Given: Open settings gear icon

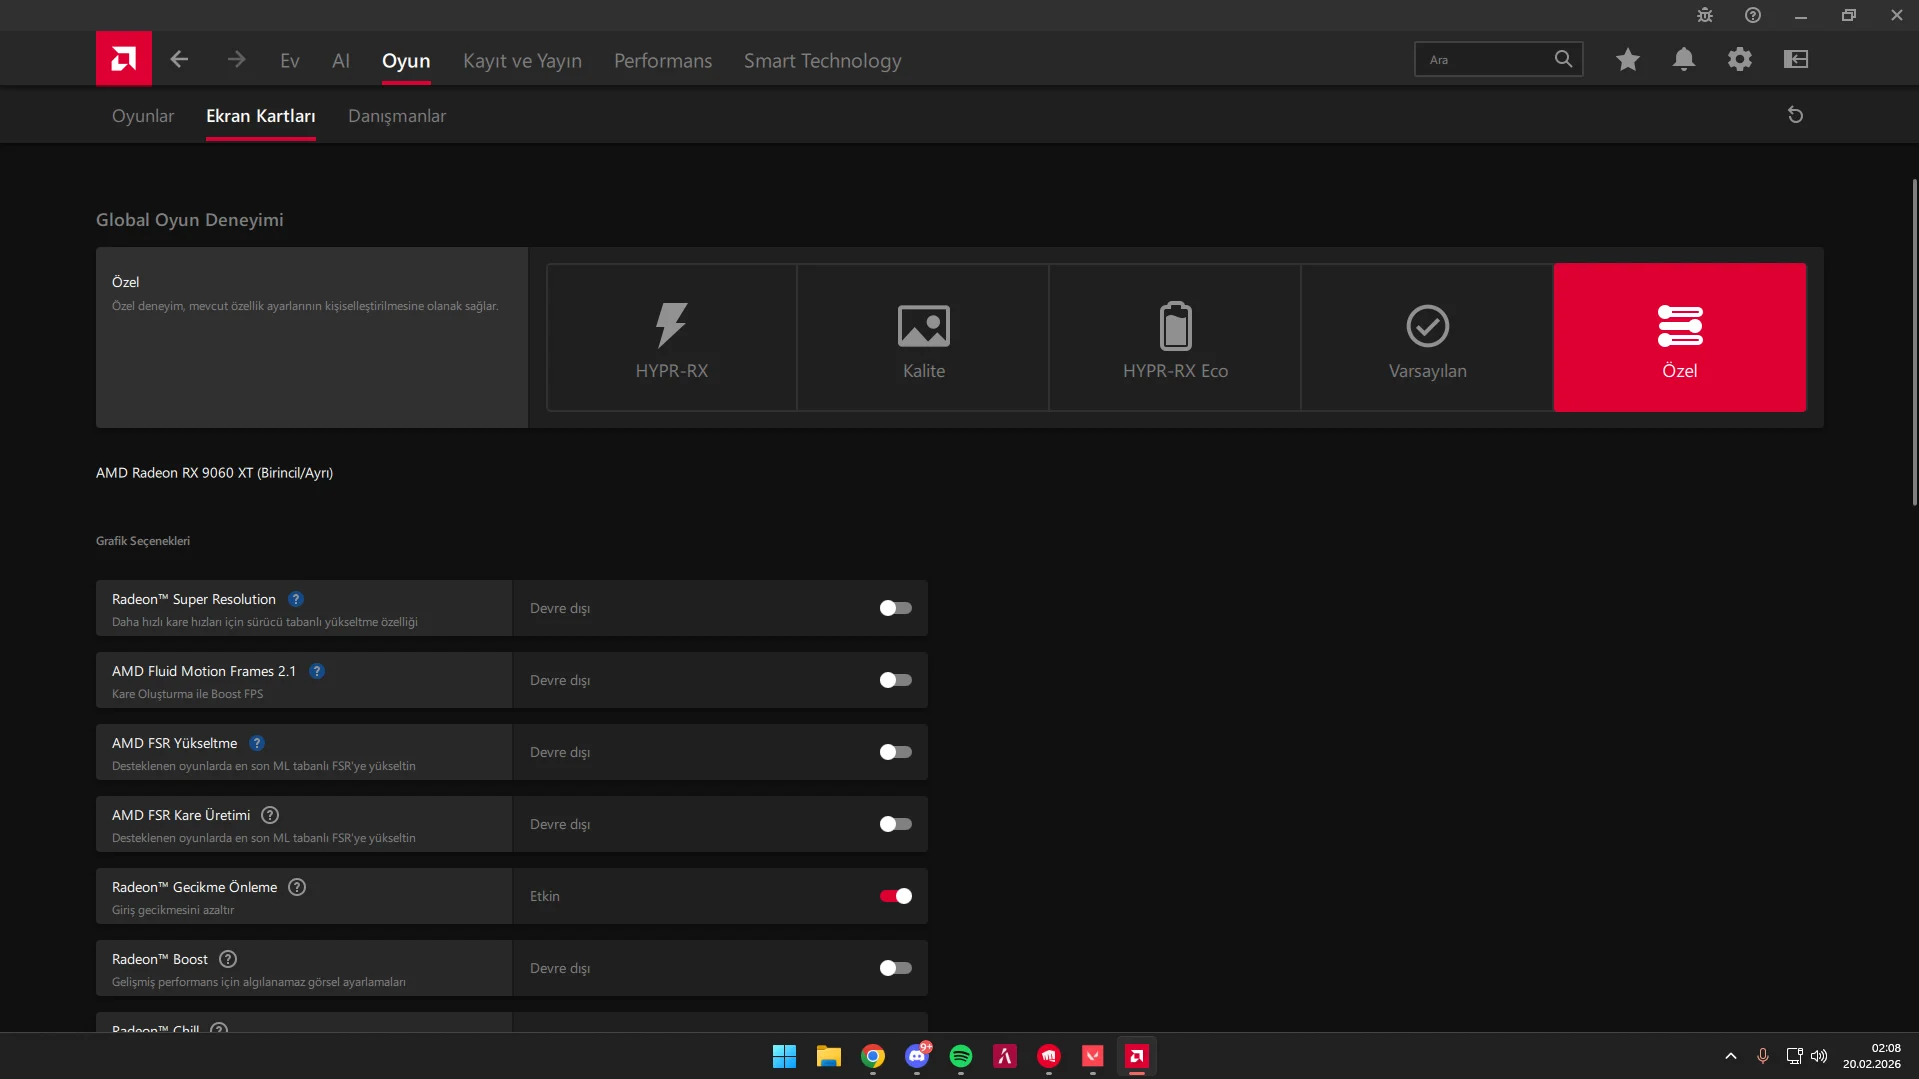Looking at the screenshot, I should pyautogui.click(x=1739, y=60).
